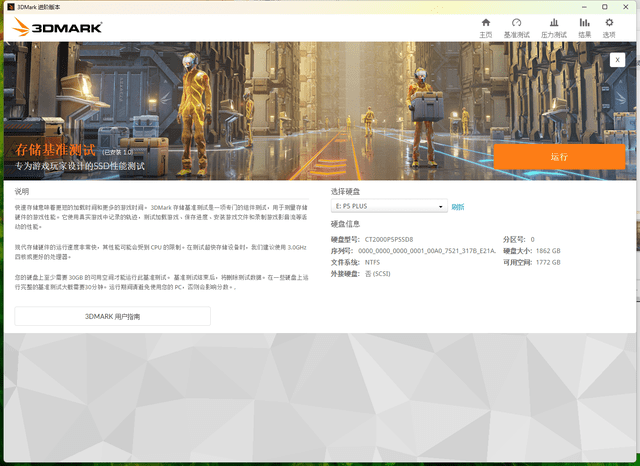Expand the E: P5 PLUS drive dropdown
The height and width of the screenshot is (466, 640).
(x=389, y=206)
